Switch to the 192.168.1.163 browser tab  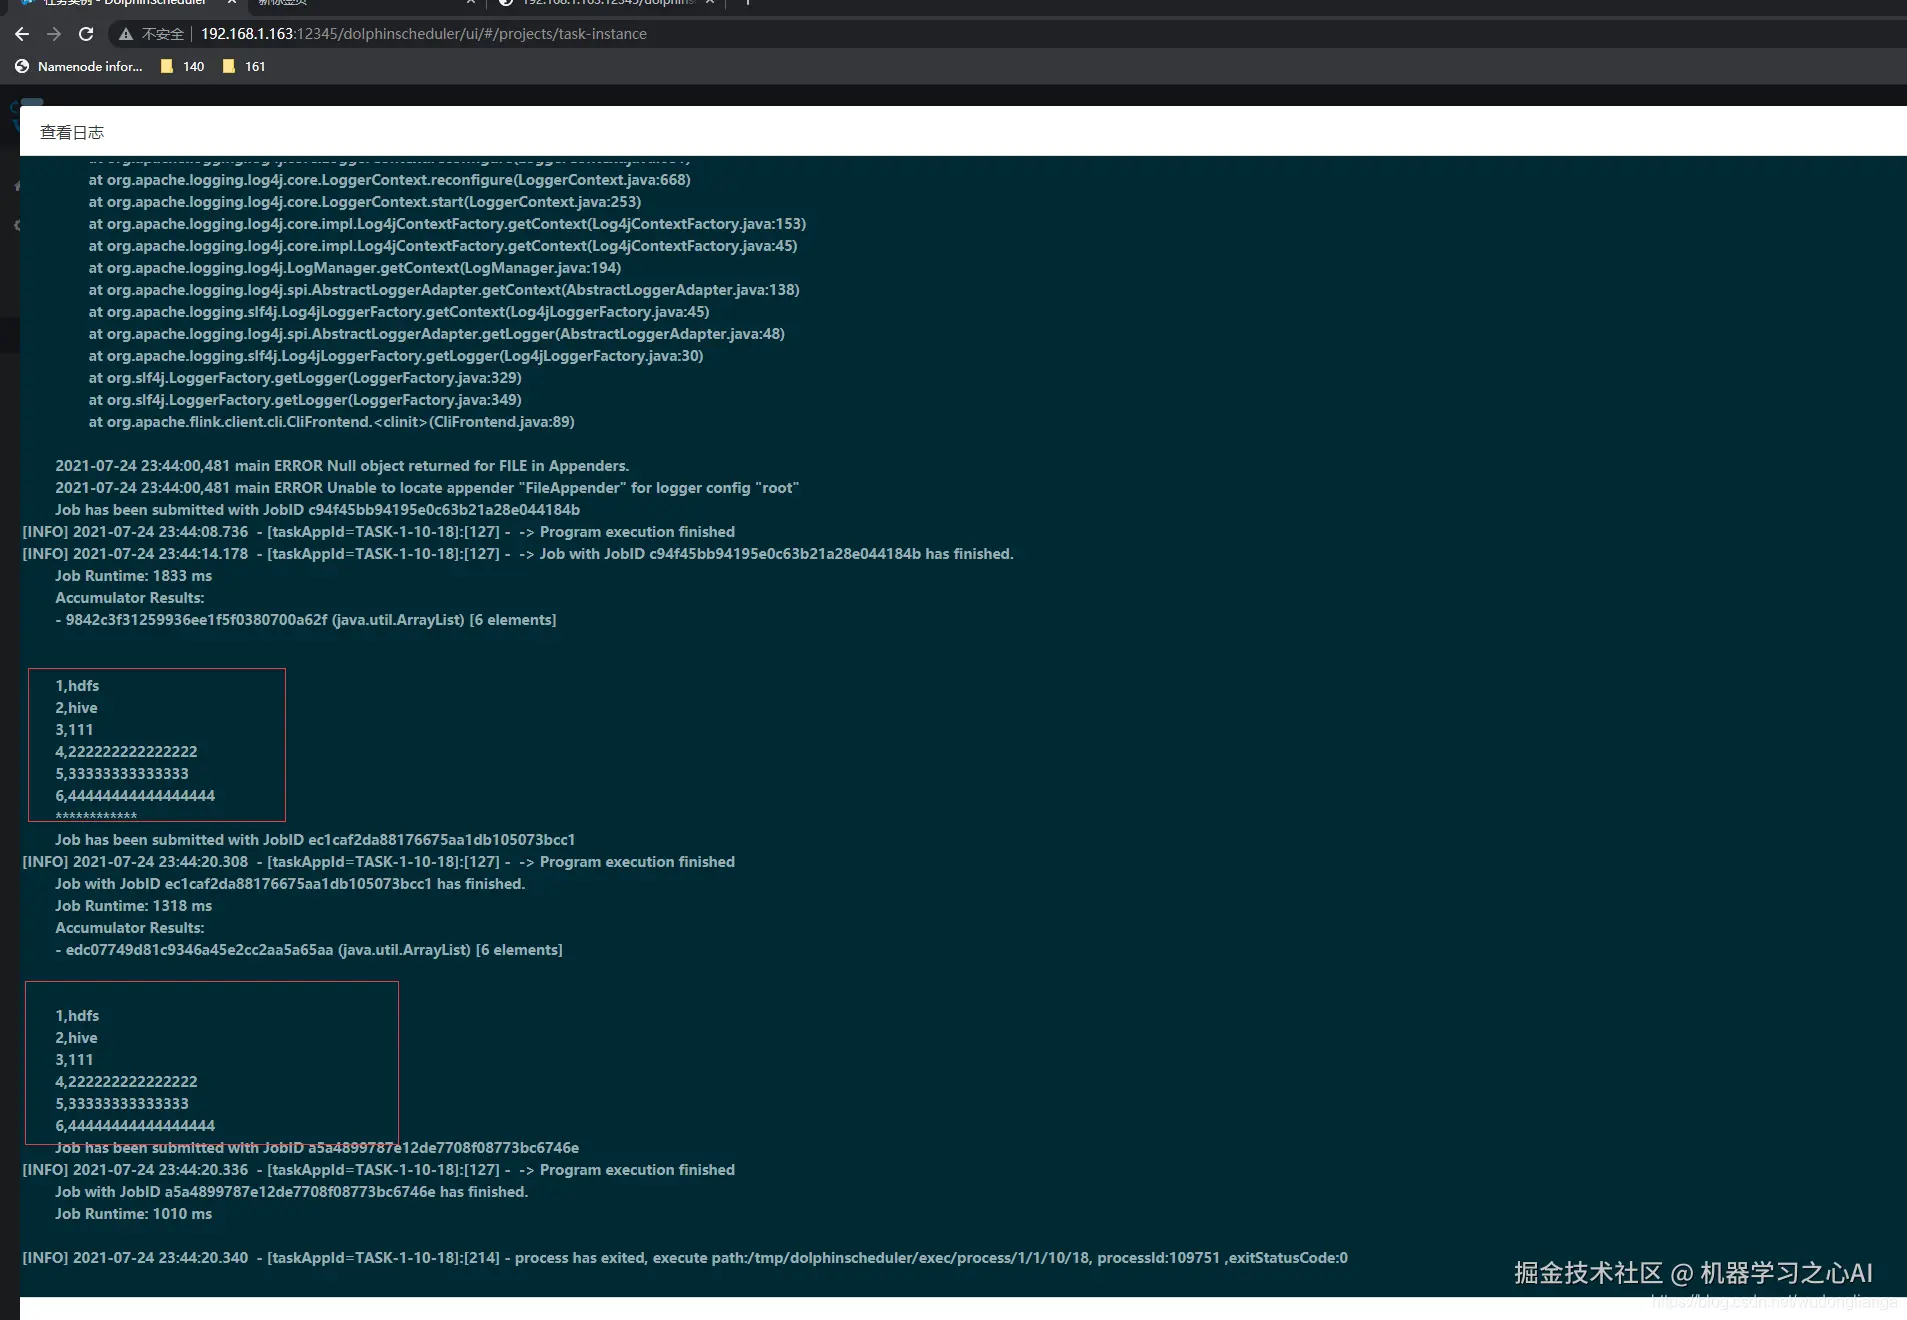click(x=607, y=3)
